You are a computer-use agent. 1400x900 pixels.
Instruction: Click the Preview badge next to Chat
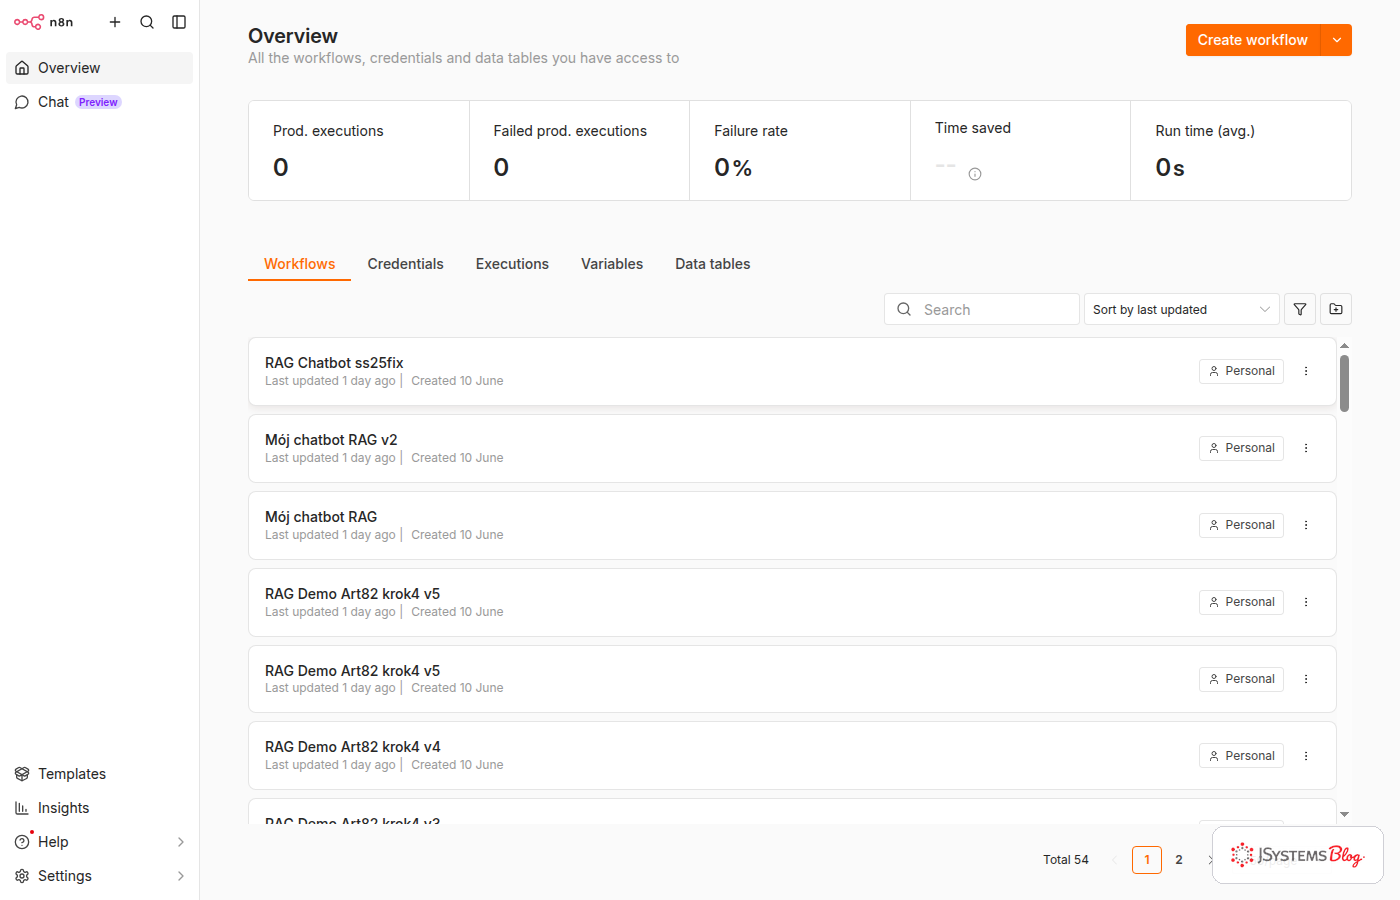pyautogui.click(x=98, y=102)
